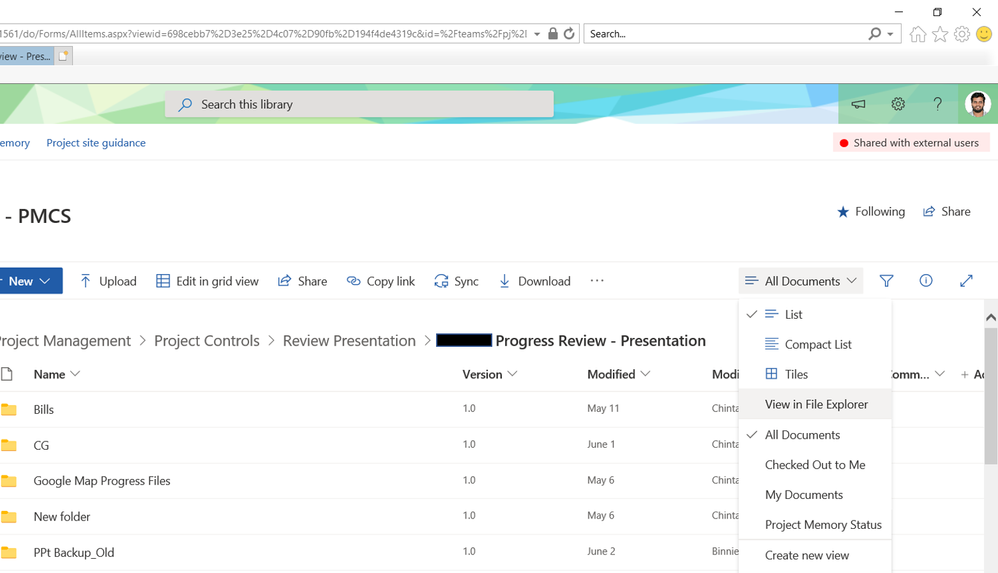Click the file type column icon
The height and width of the screenshot is (573, 998).
pyautogui.click(x=7, y=374)
